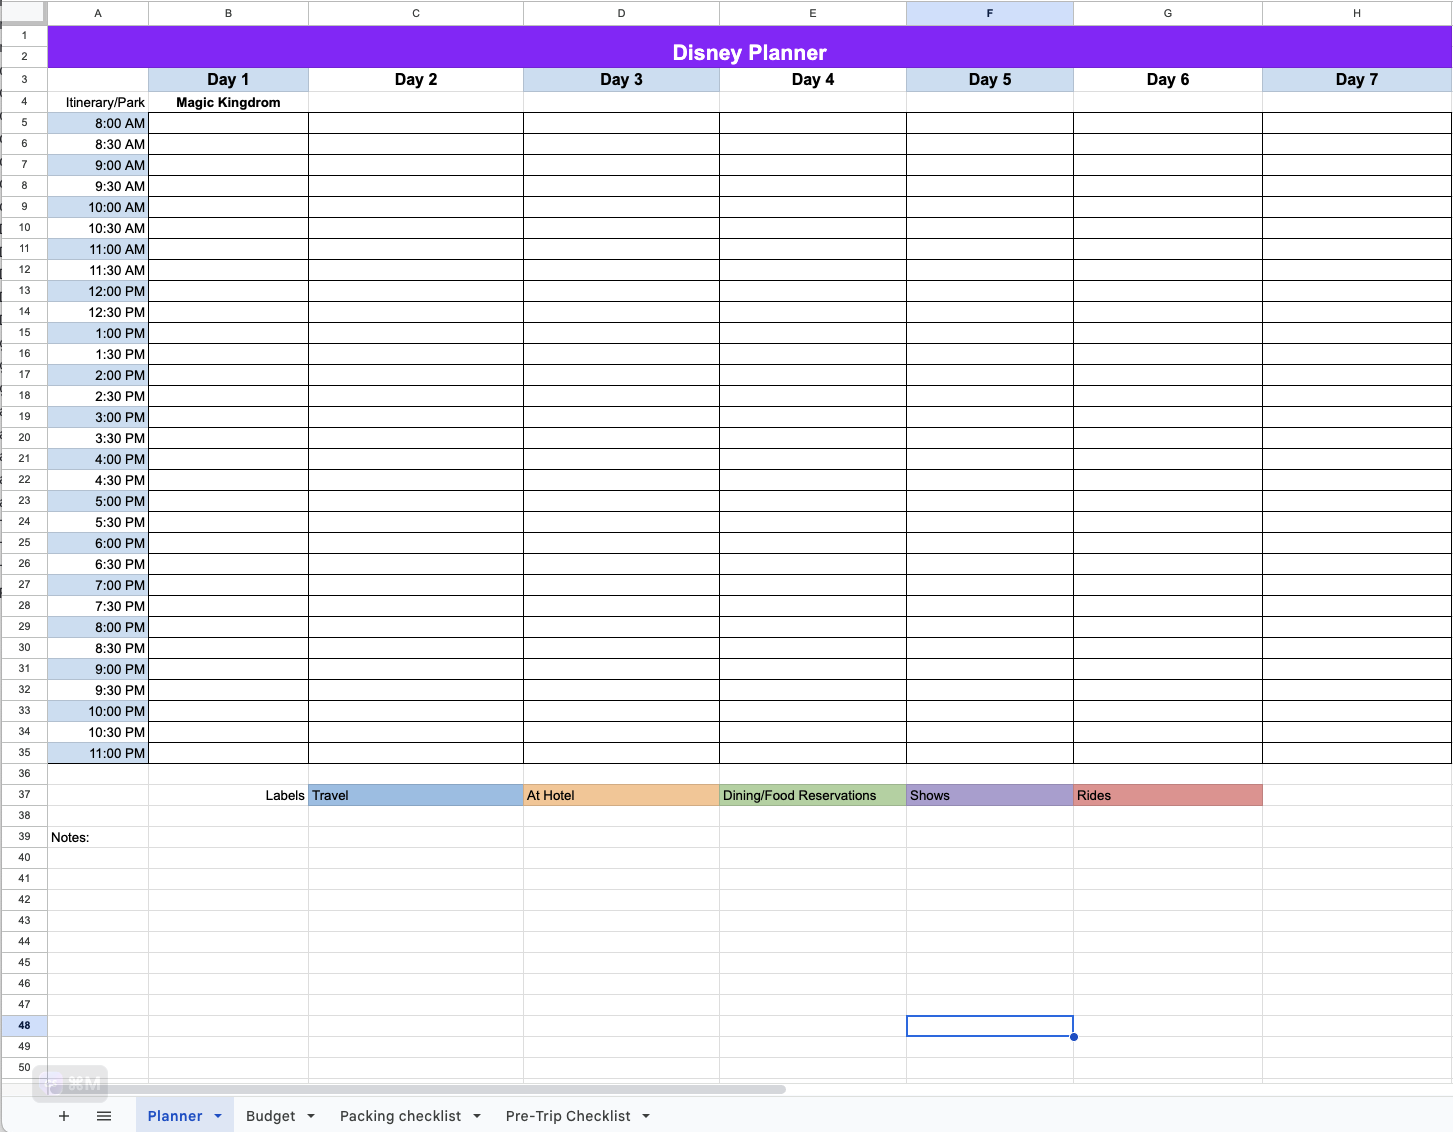
Task: Select the Day 1 header cell
Action: 228,80
